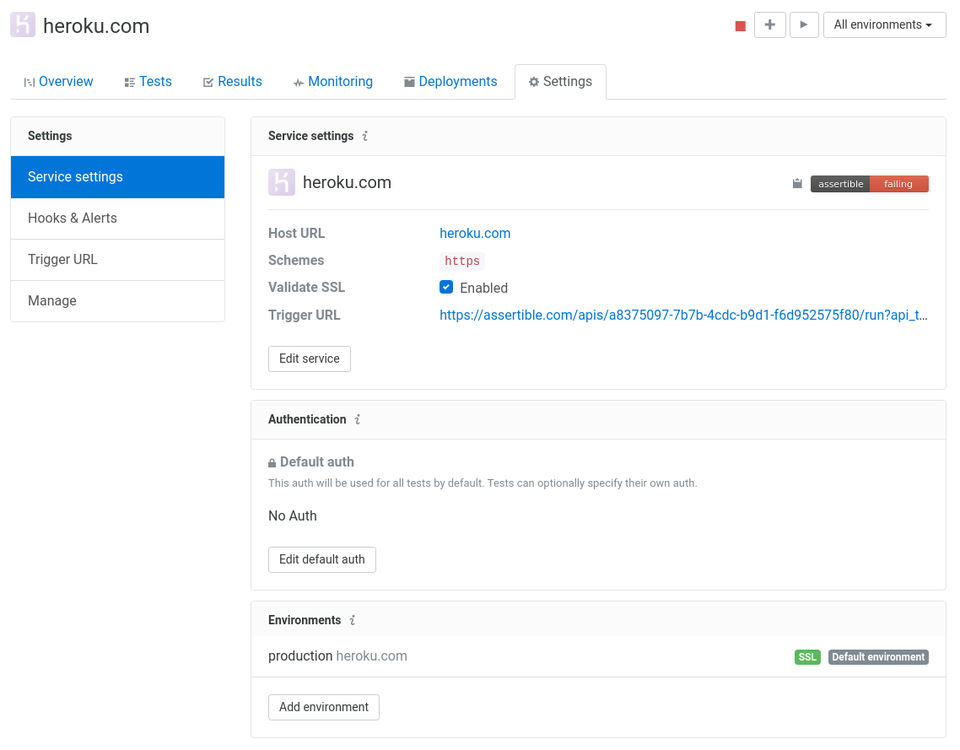Image resolution: width=960 pixels, height=750 pixels.
Task: Copy badge using the clipboard icon
Action: pyautogui.click(x=797, y=184)
